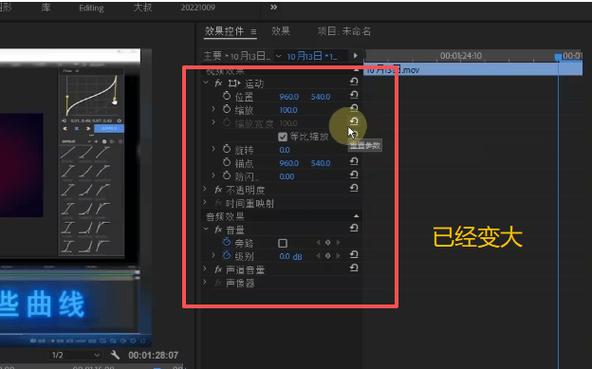592x369 pixels.
Task: Select the 大叔 workspace
Action: (x=143, y=8)
